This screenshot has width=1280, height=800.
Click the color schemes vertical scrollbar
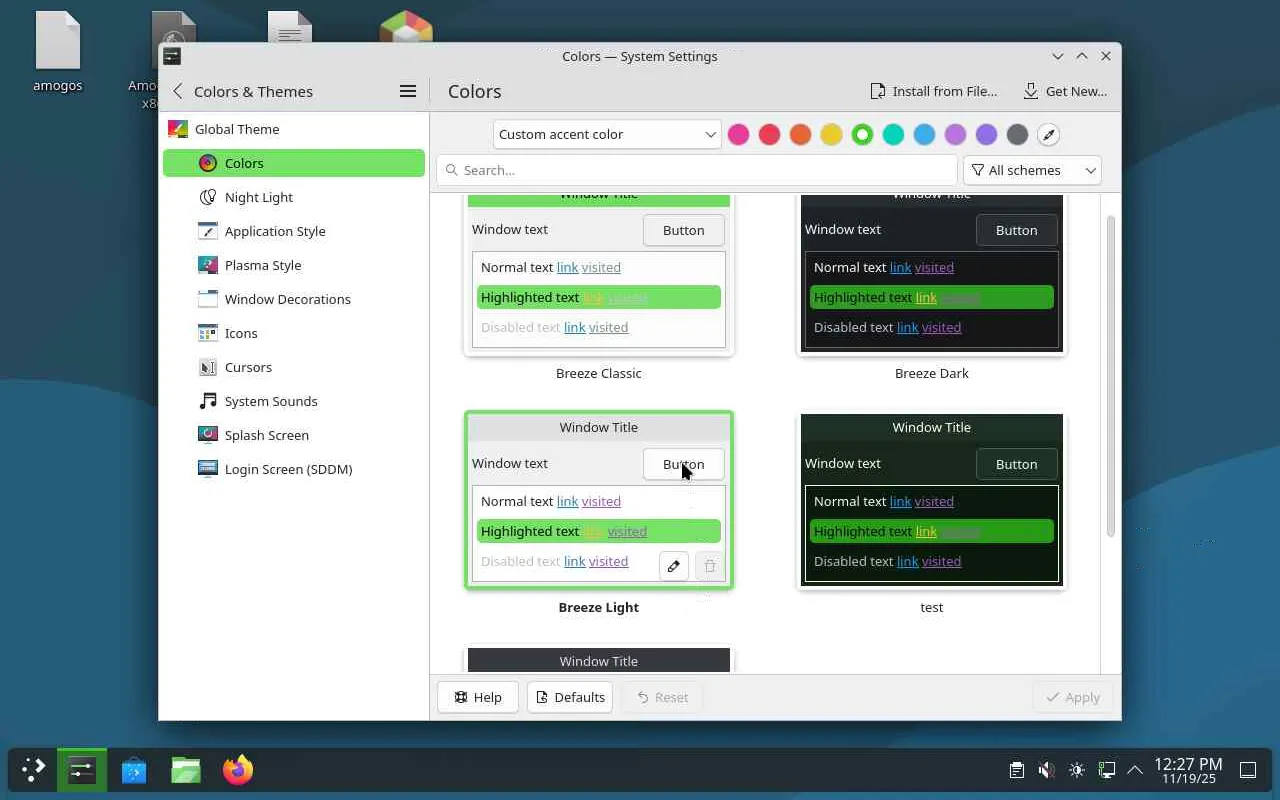click(1110, 375)
